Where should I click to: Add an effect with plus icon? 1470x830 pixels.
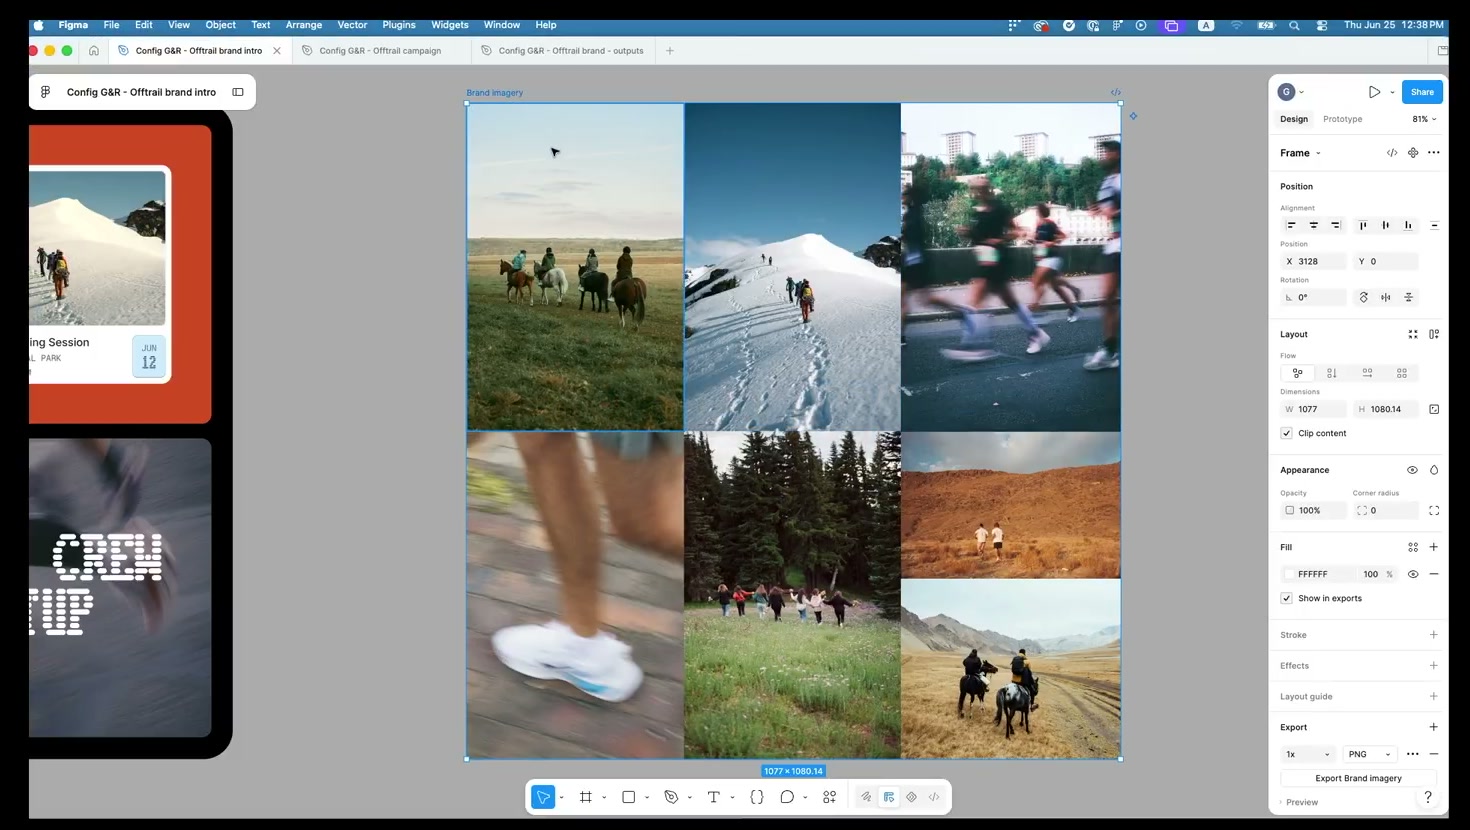tap(1434, 666)
